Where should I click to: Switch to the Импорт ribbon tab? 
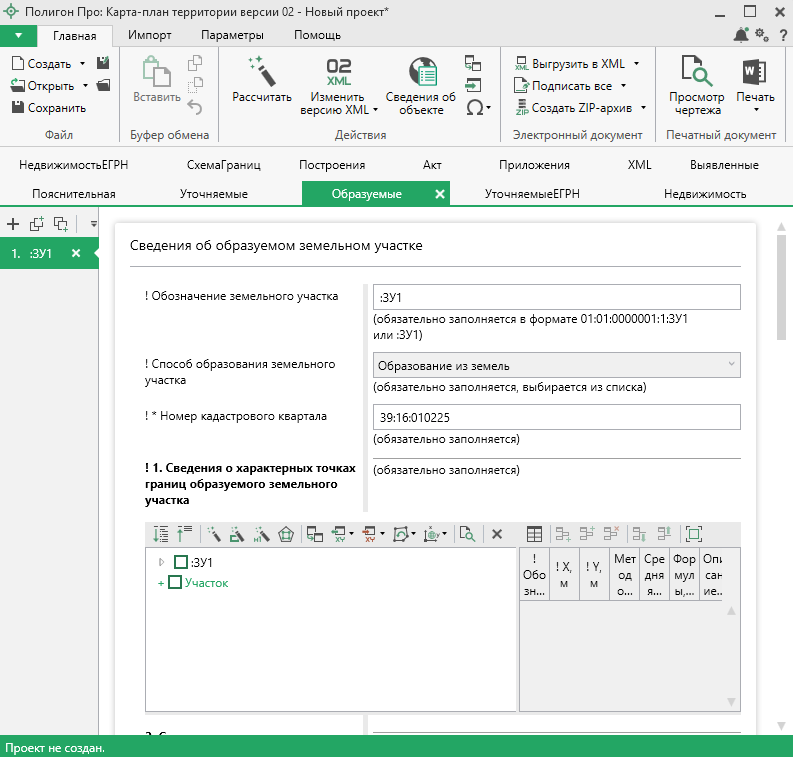[x=149, y=36]
